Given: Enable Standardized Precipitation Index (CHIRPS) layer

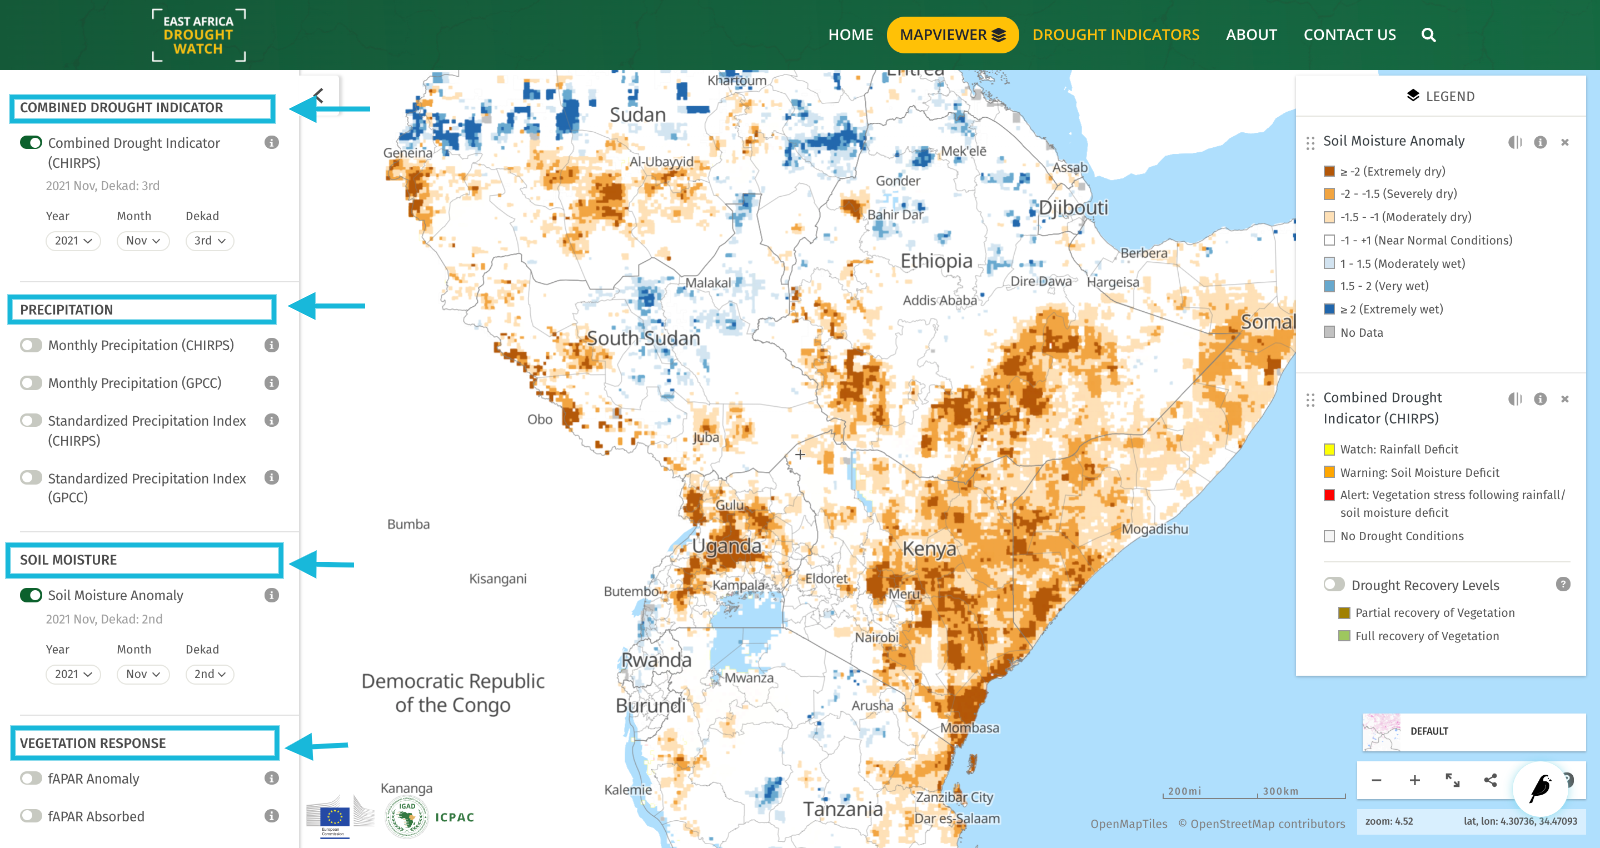Looking at the screenshot, I should [31, 421].
